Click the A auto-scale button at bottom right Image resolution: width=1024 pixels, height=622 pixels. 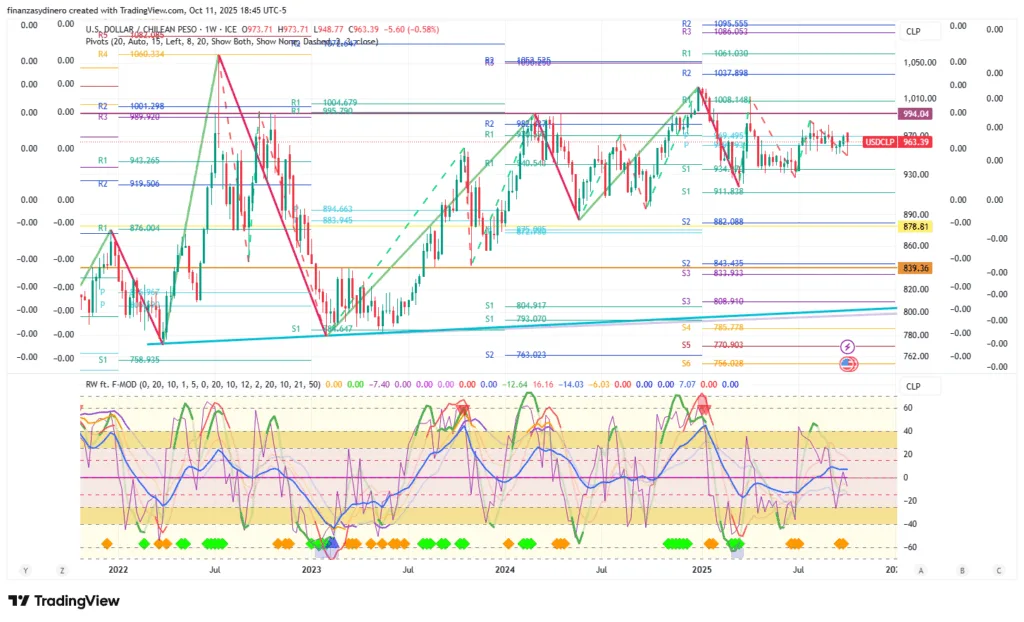click(x=920, y=570)
